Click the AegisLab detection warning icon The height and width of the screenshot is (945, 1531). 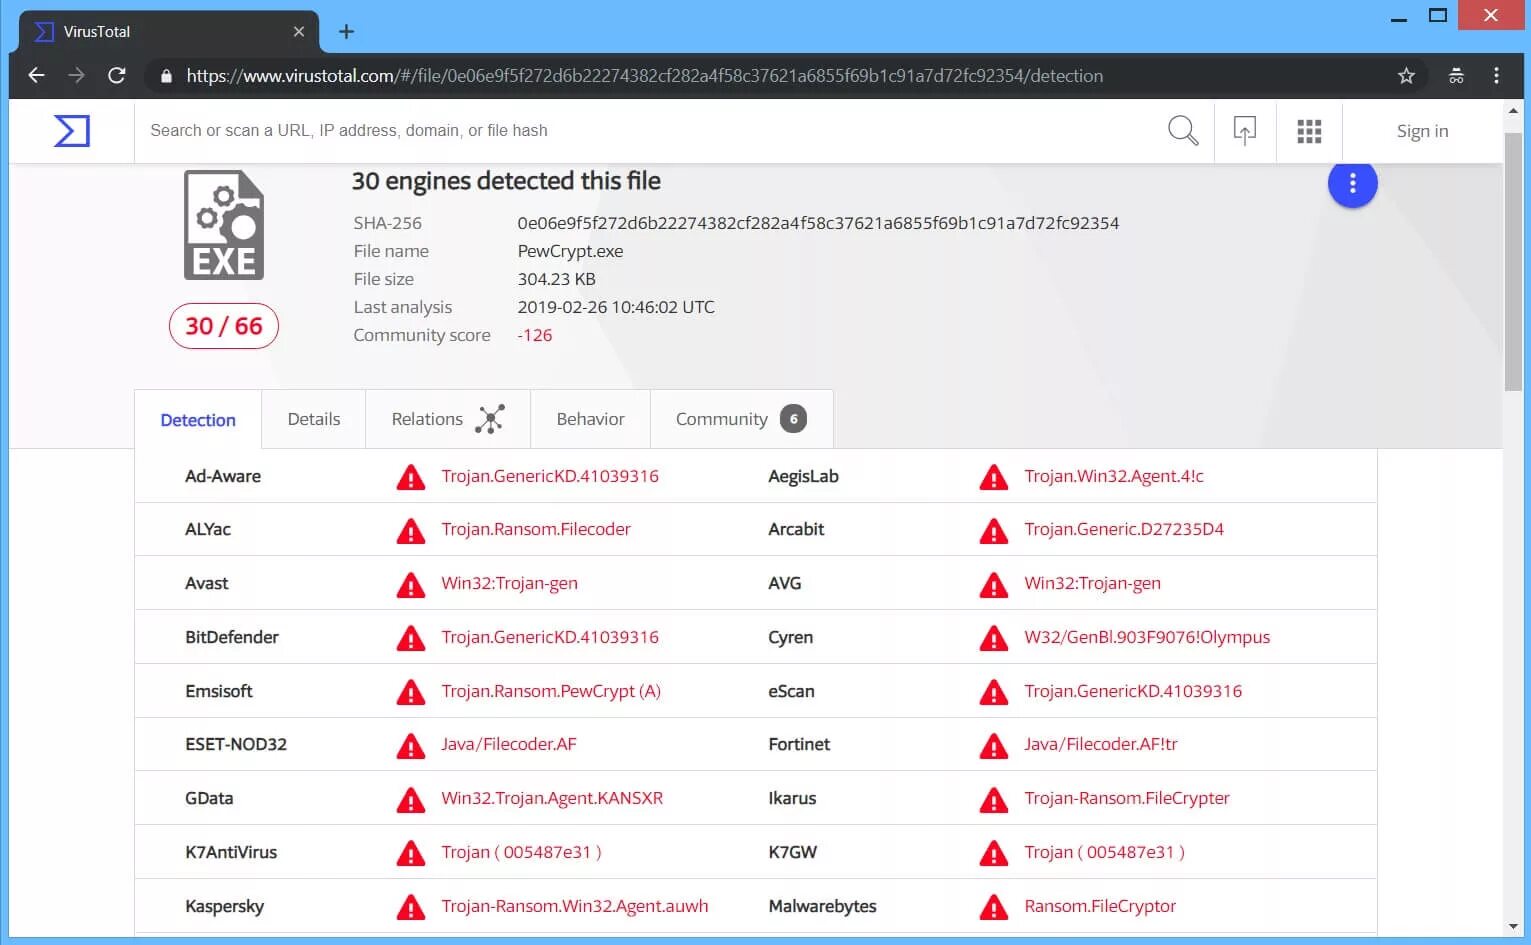tap(993, 477)
